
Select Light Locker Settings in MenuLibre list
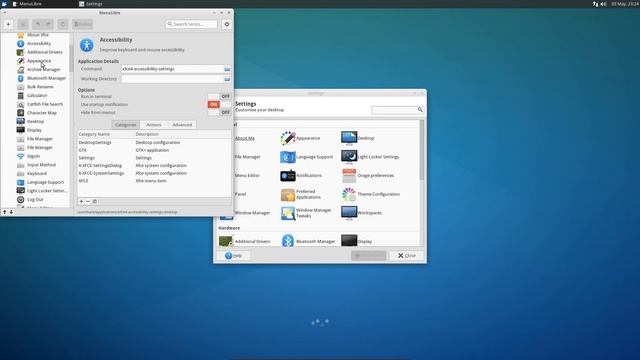(x=47, y=191)
